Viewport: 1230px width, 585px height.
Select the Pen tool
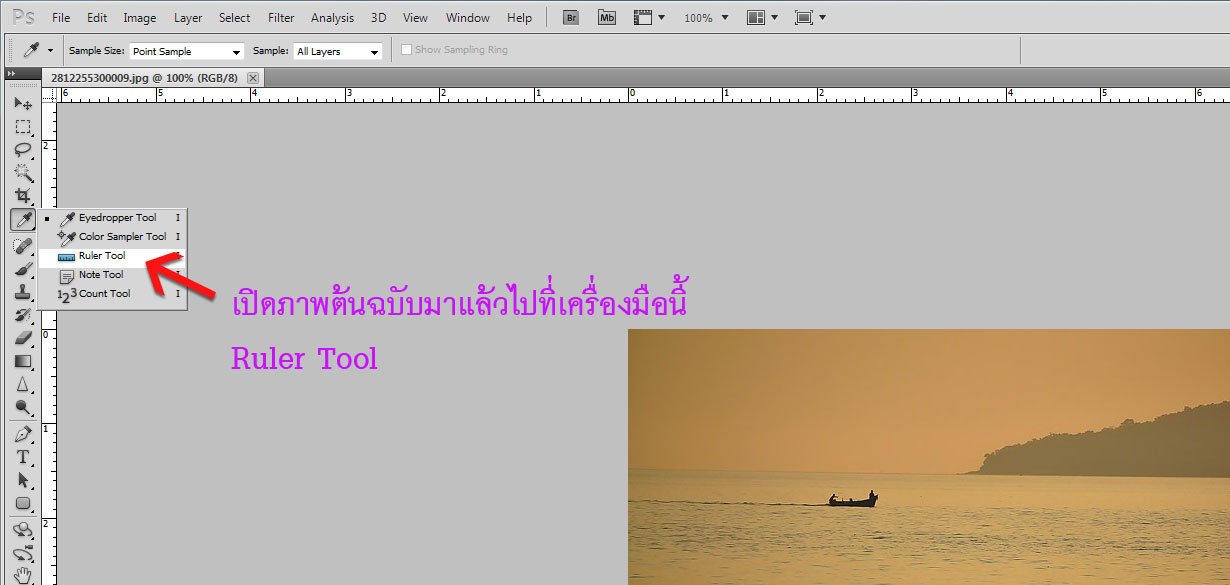click(23, 434)
